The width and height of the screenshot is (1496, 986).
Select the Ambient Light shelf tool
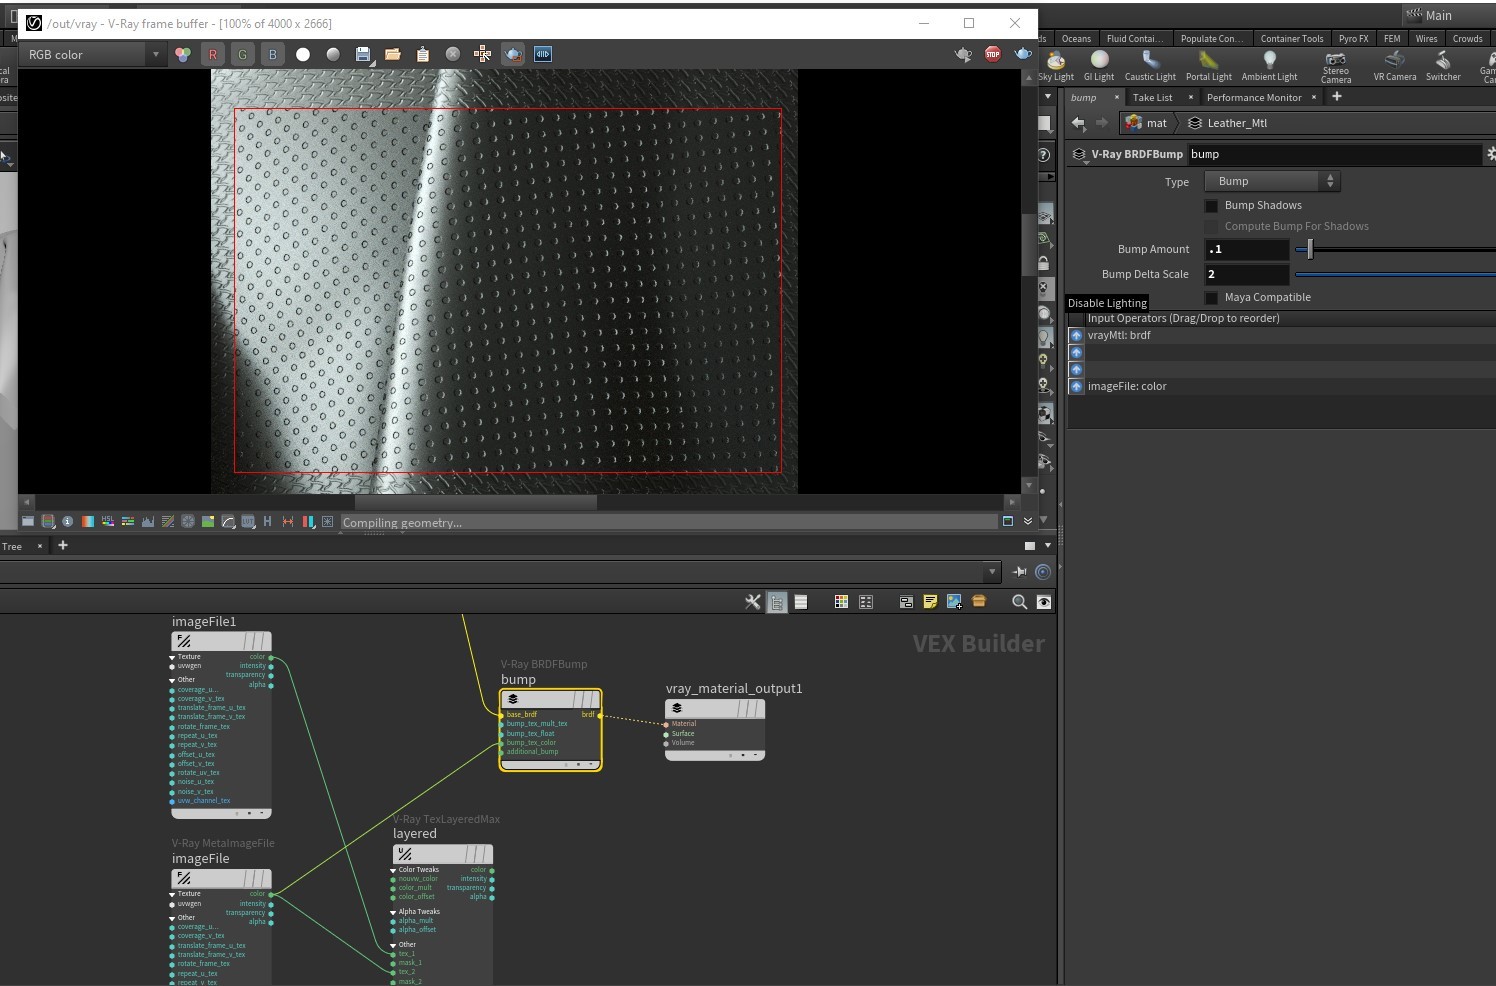pyautogui.click(x=1269, y=67)
